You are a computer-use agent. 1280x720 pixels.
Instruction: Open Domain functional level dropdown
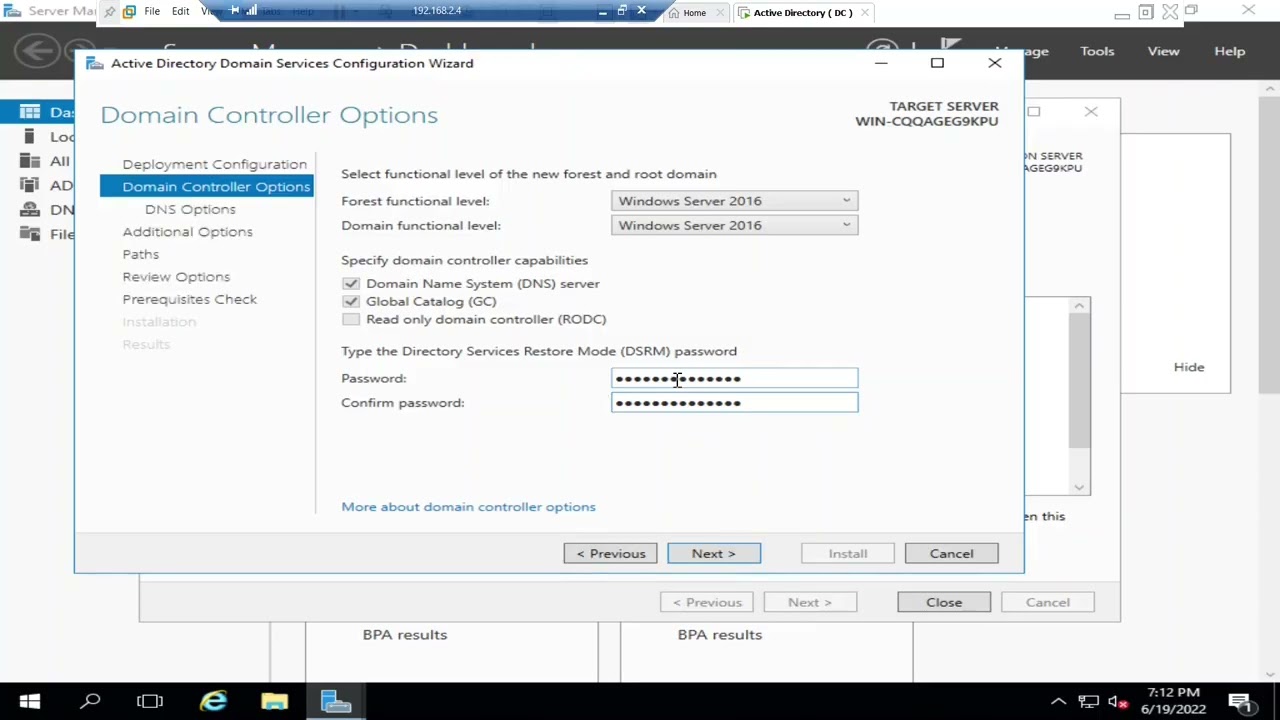coord(734,225)
